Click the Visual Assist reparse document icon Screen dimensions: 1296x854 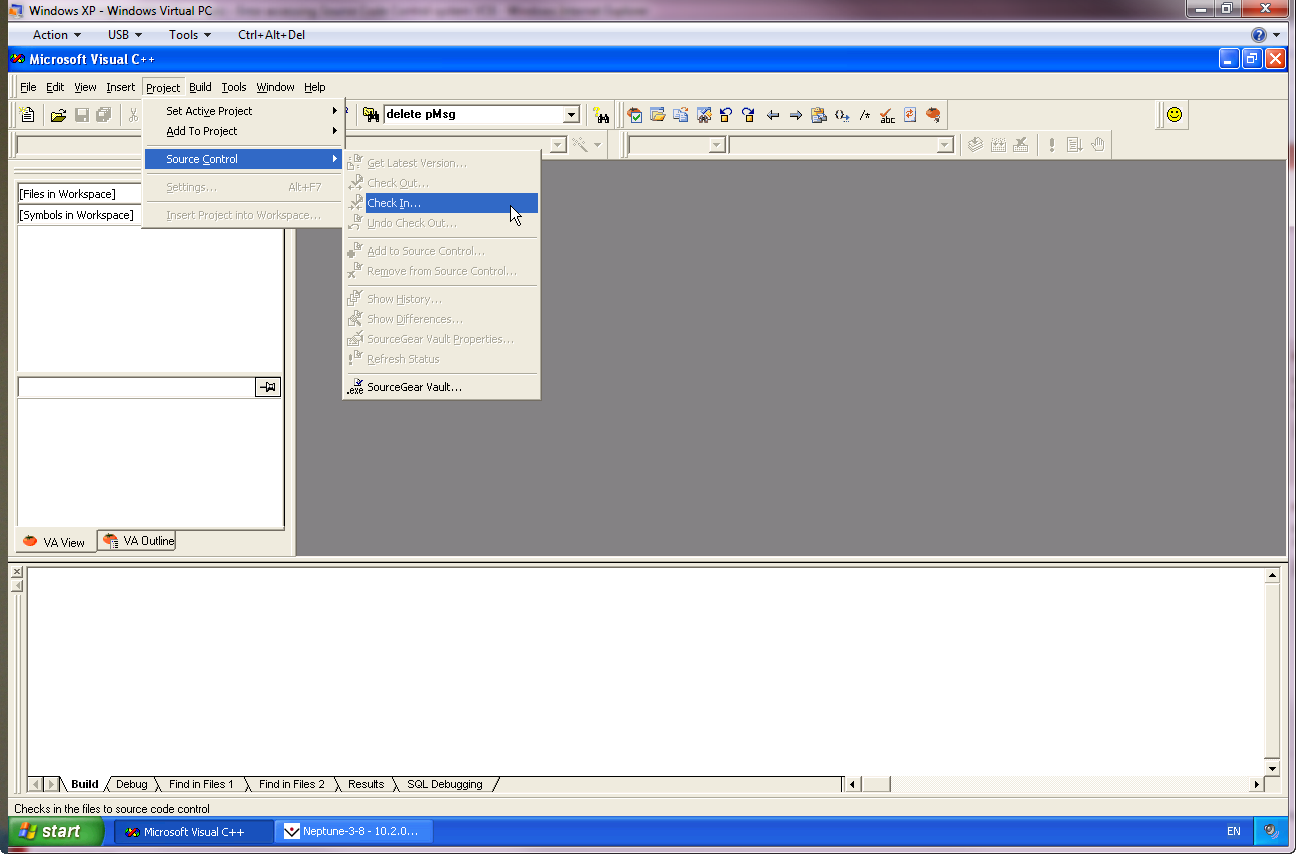tap(910, 115)
